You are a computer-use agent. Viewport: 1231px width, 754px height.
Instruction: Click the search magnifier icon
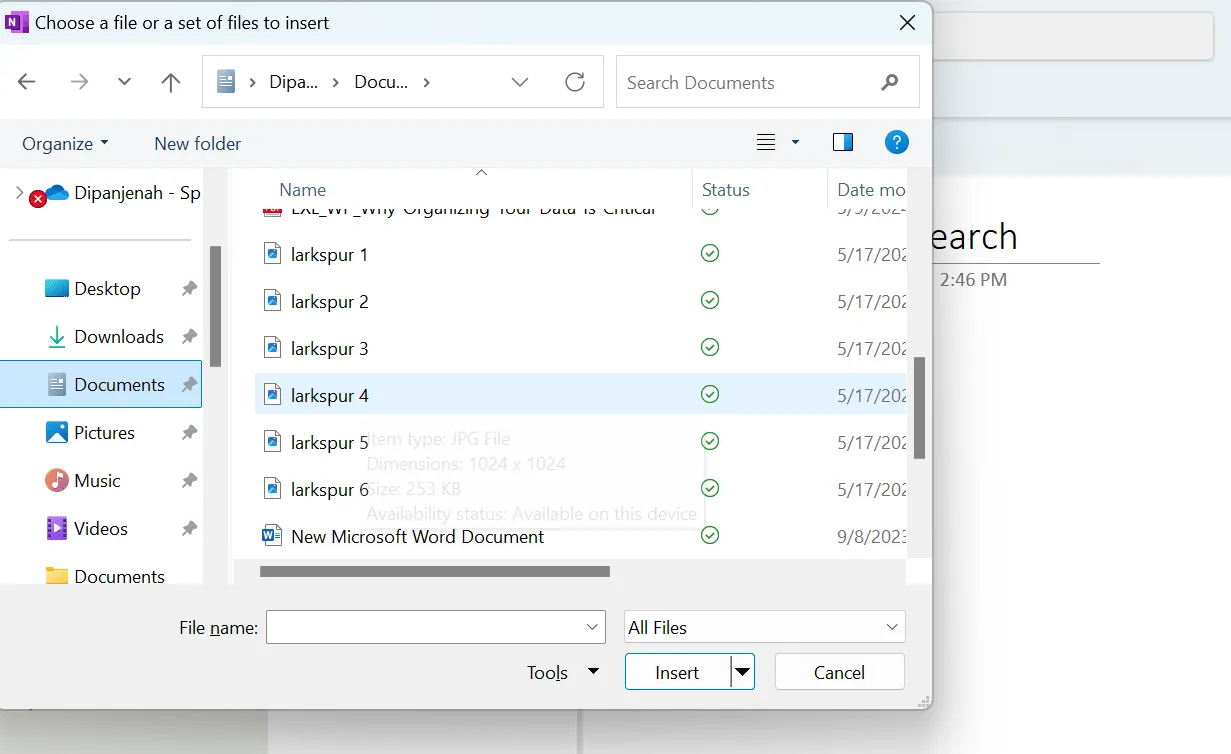890,83
